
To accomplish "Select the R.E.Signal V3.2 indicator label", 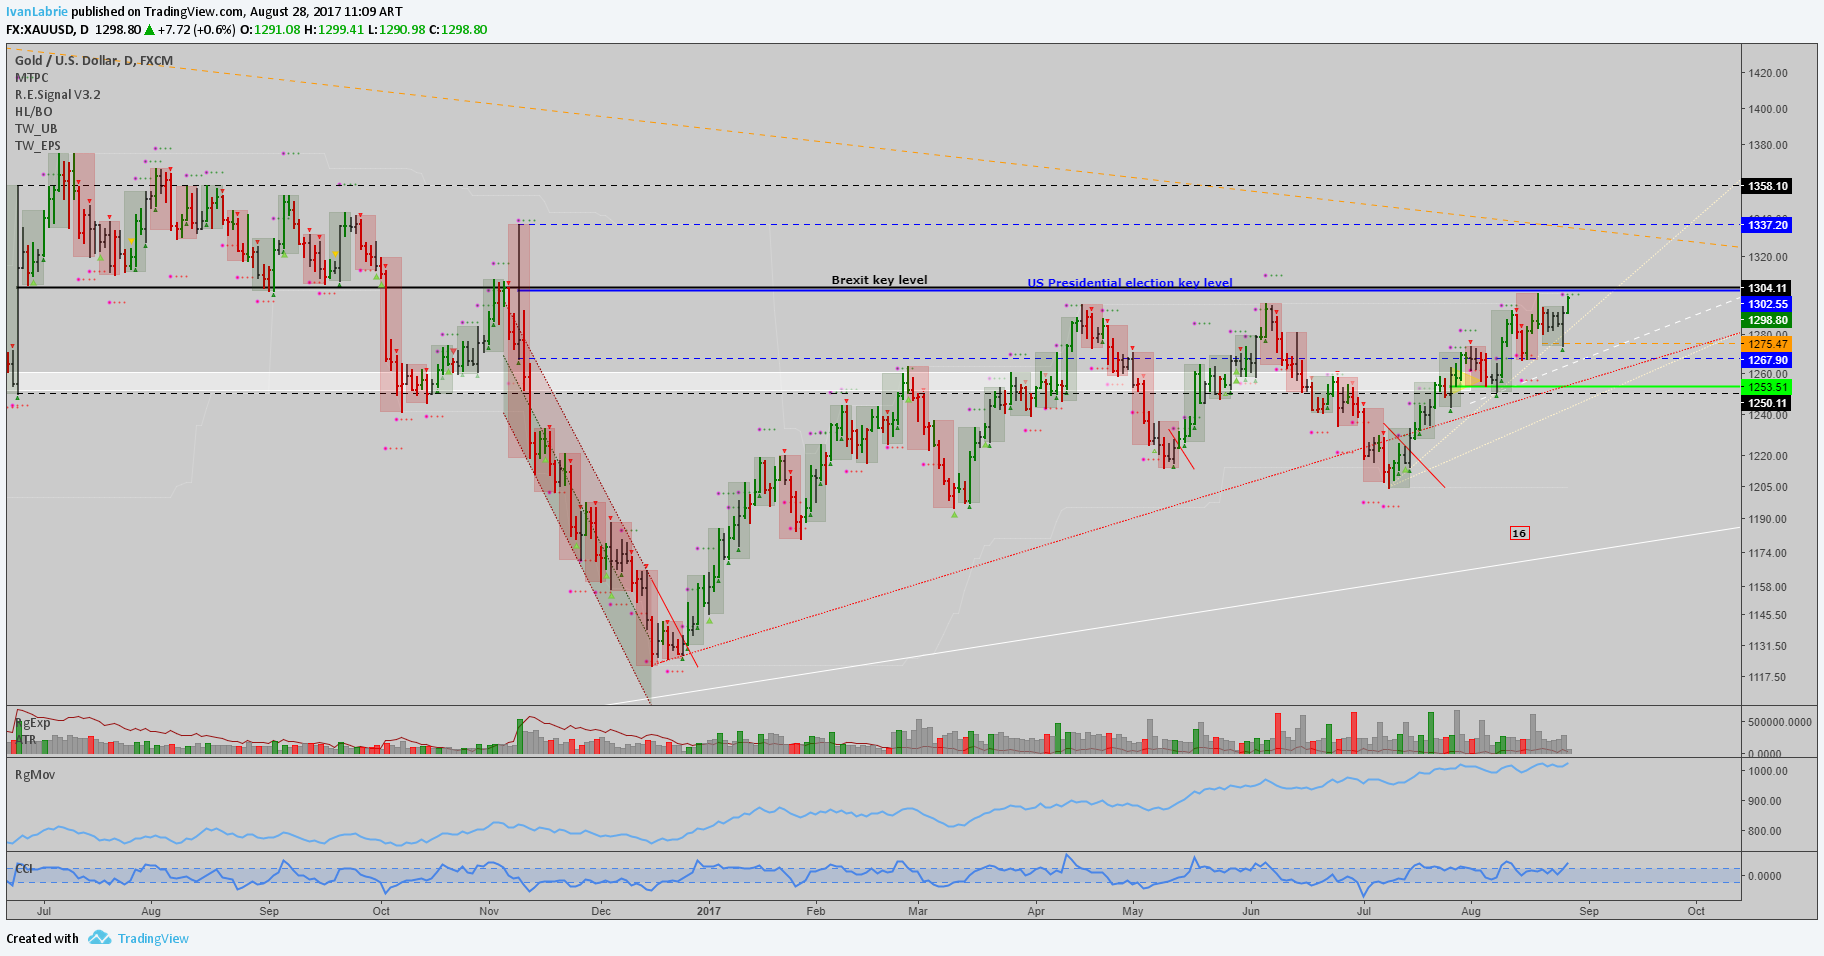I will pos(58,95).
